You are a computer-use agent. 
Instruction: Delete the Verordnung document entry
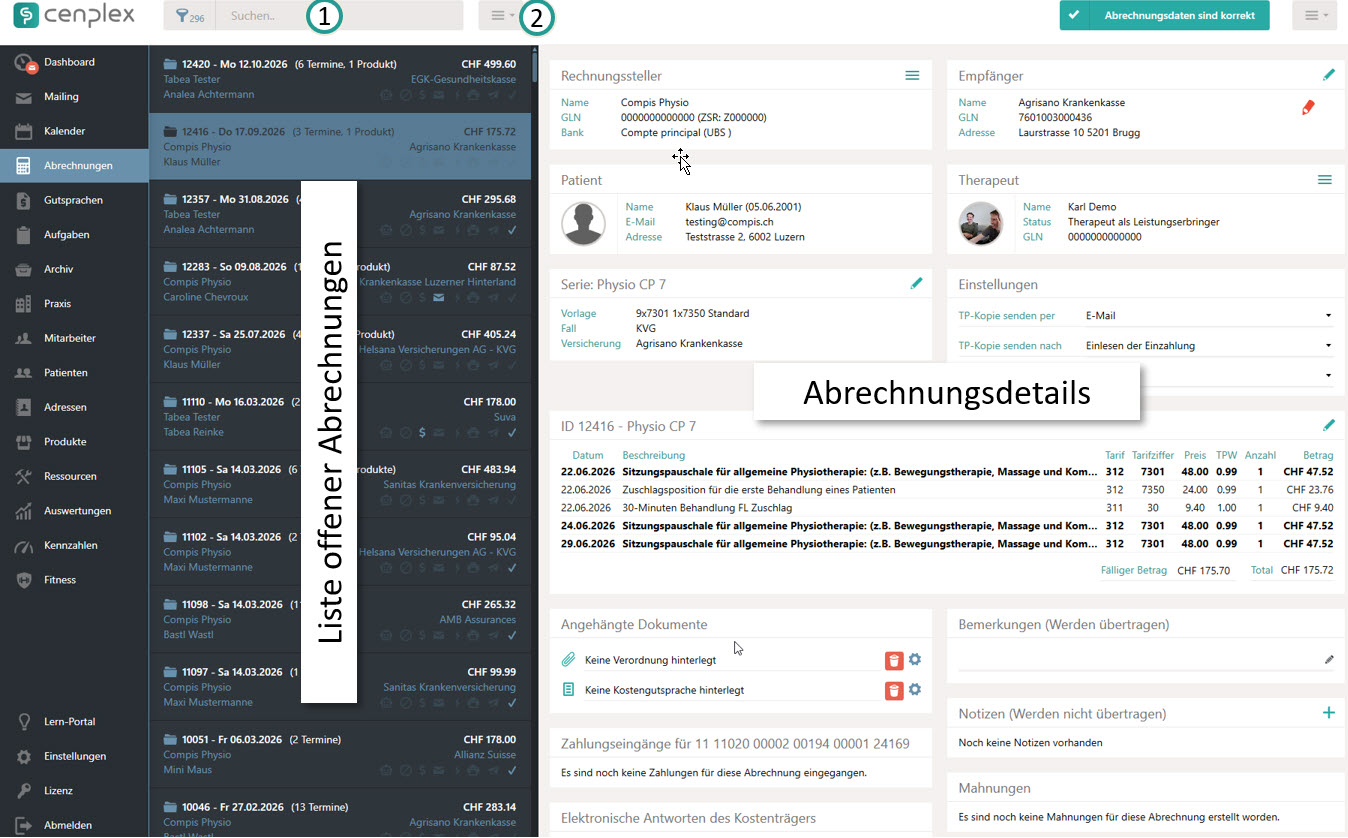[894, 660]
